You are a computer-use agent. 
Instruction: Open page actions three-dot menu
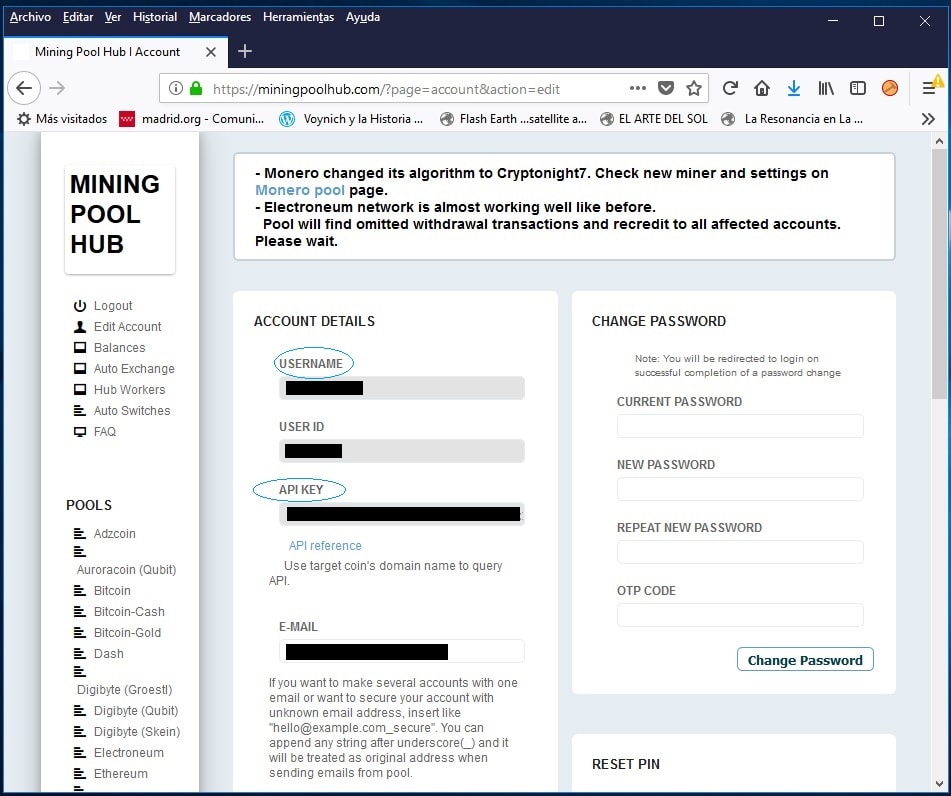(638, 88)
